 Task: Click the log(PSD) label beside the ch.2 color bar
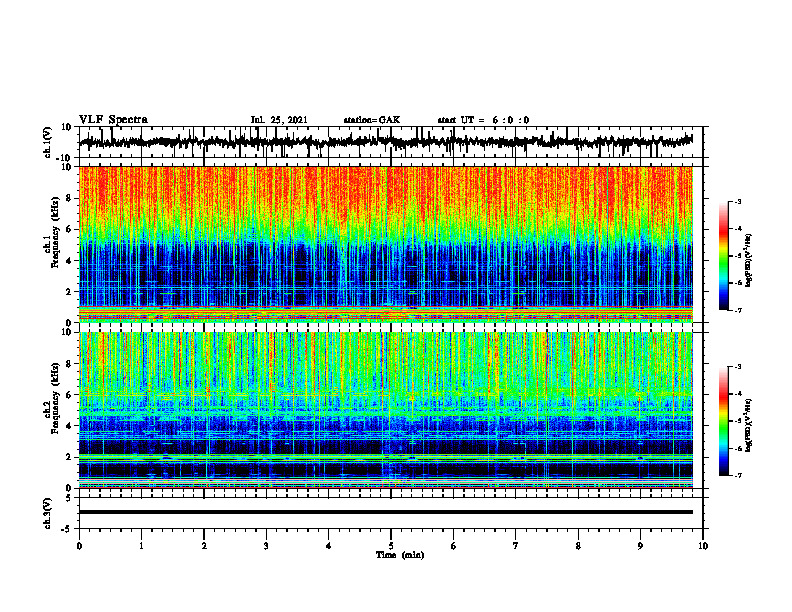click(749, 425)
